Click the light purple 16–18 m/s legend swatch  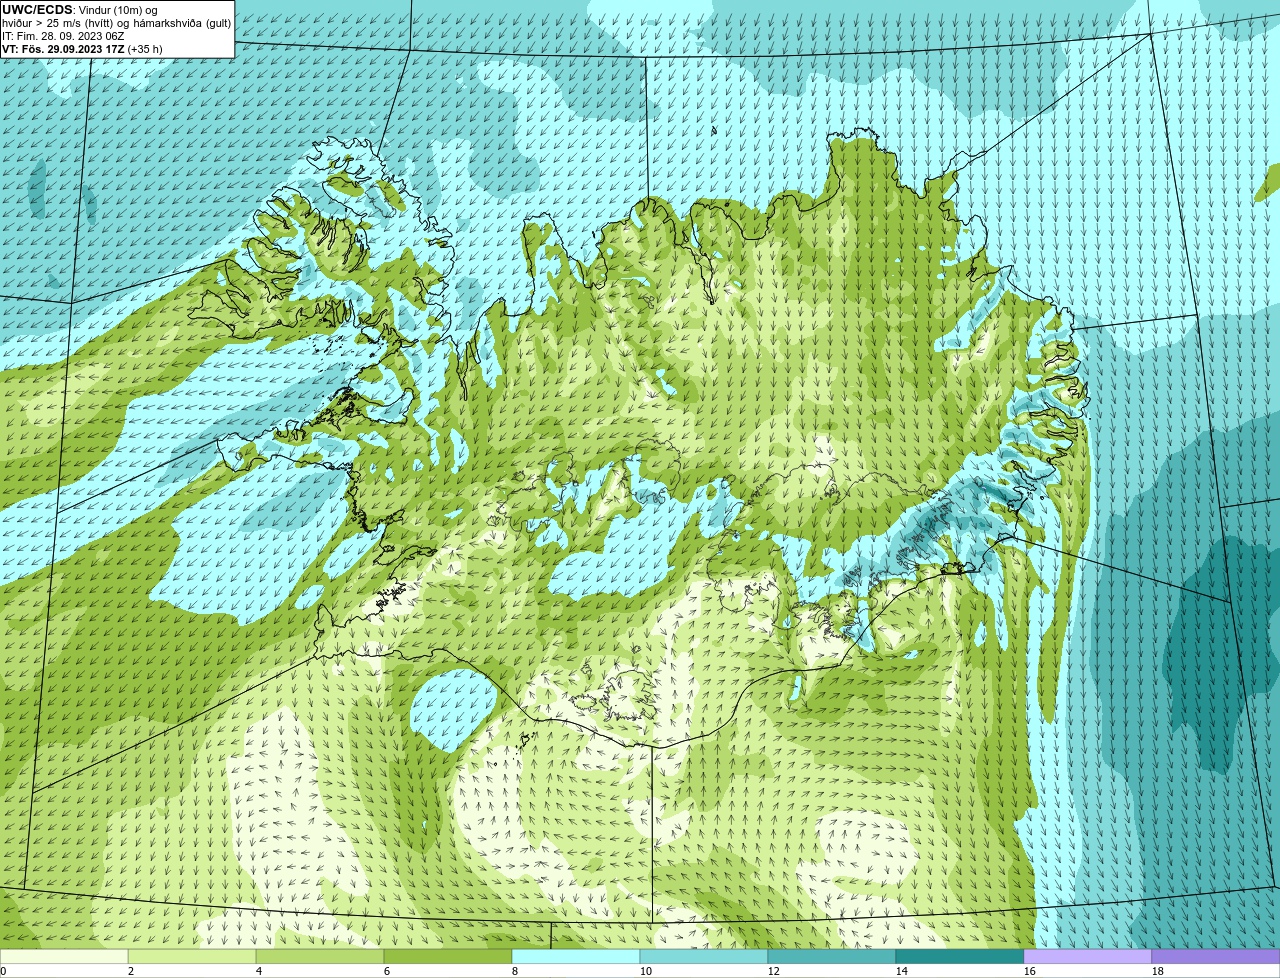click(x=1088, y=956)
